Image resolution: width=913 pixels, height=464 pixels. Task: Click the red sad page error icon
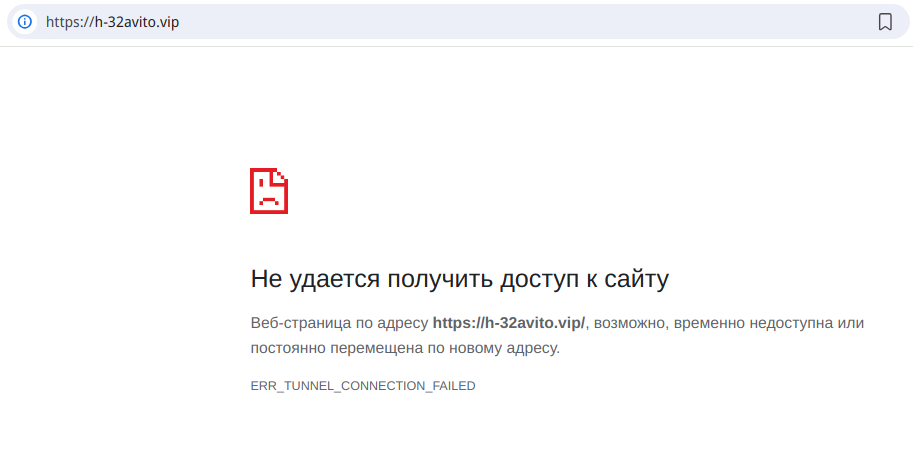269,191
